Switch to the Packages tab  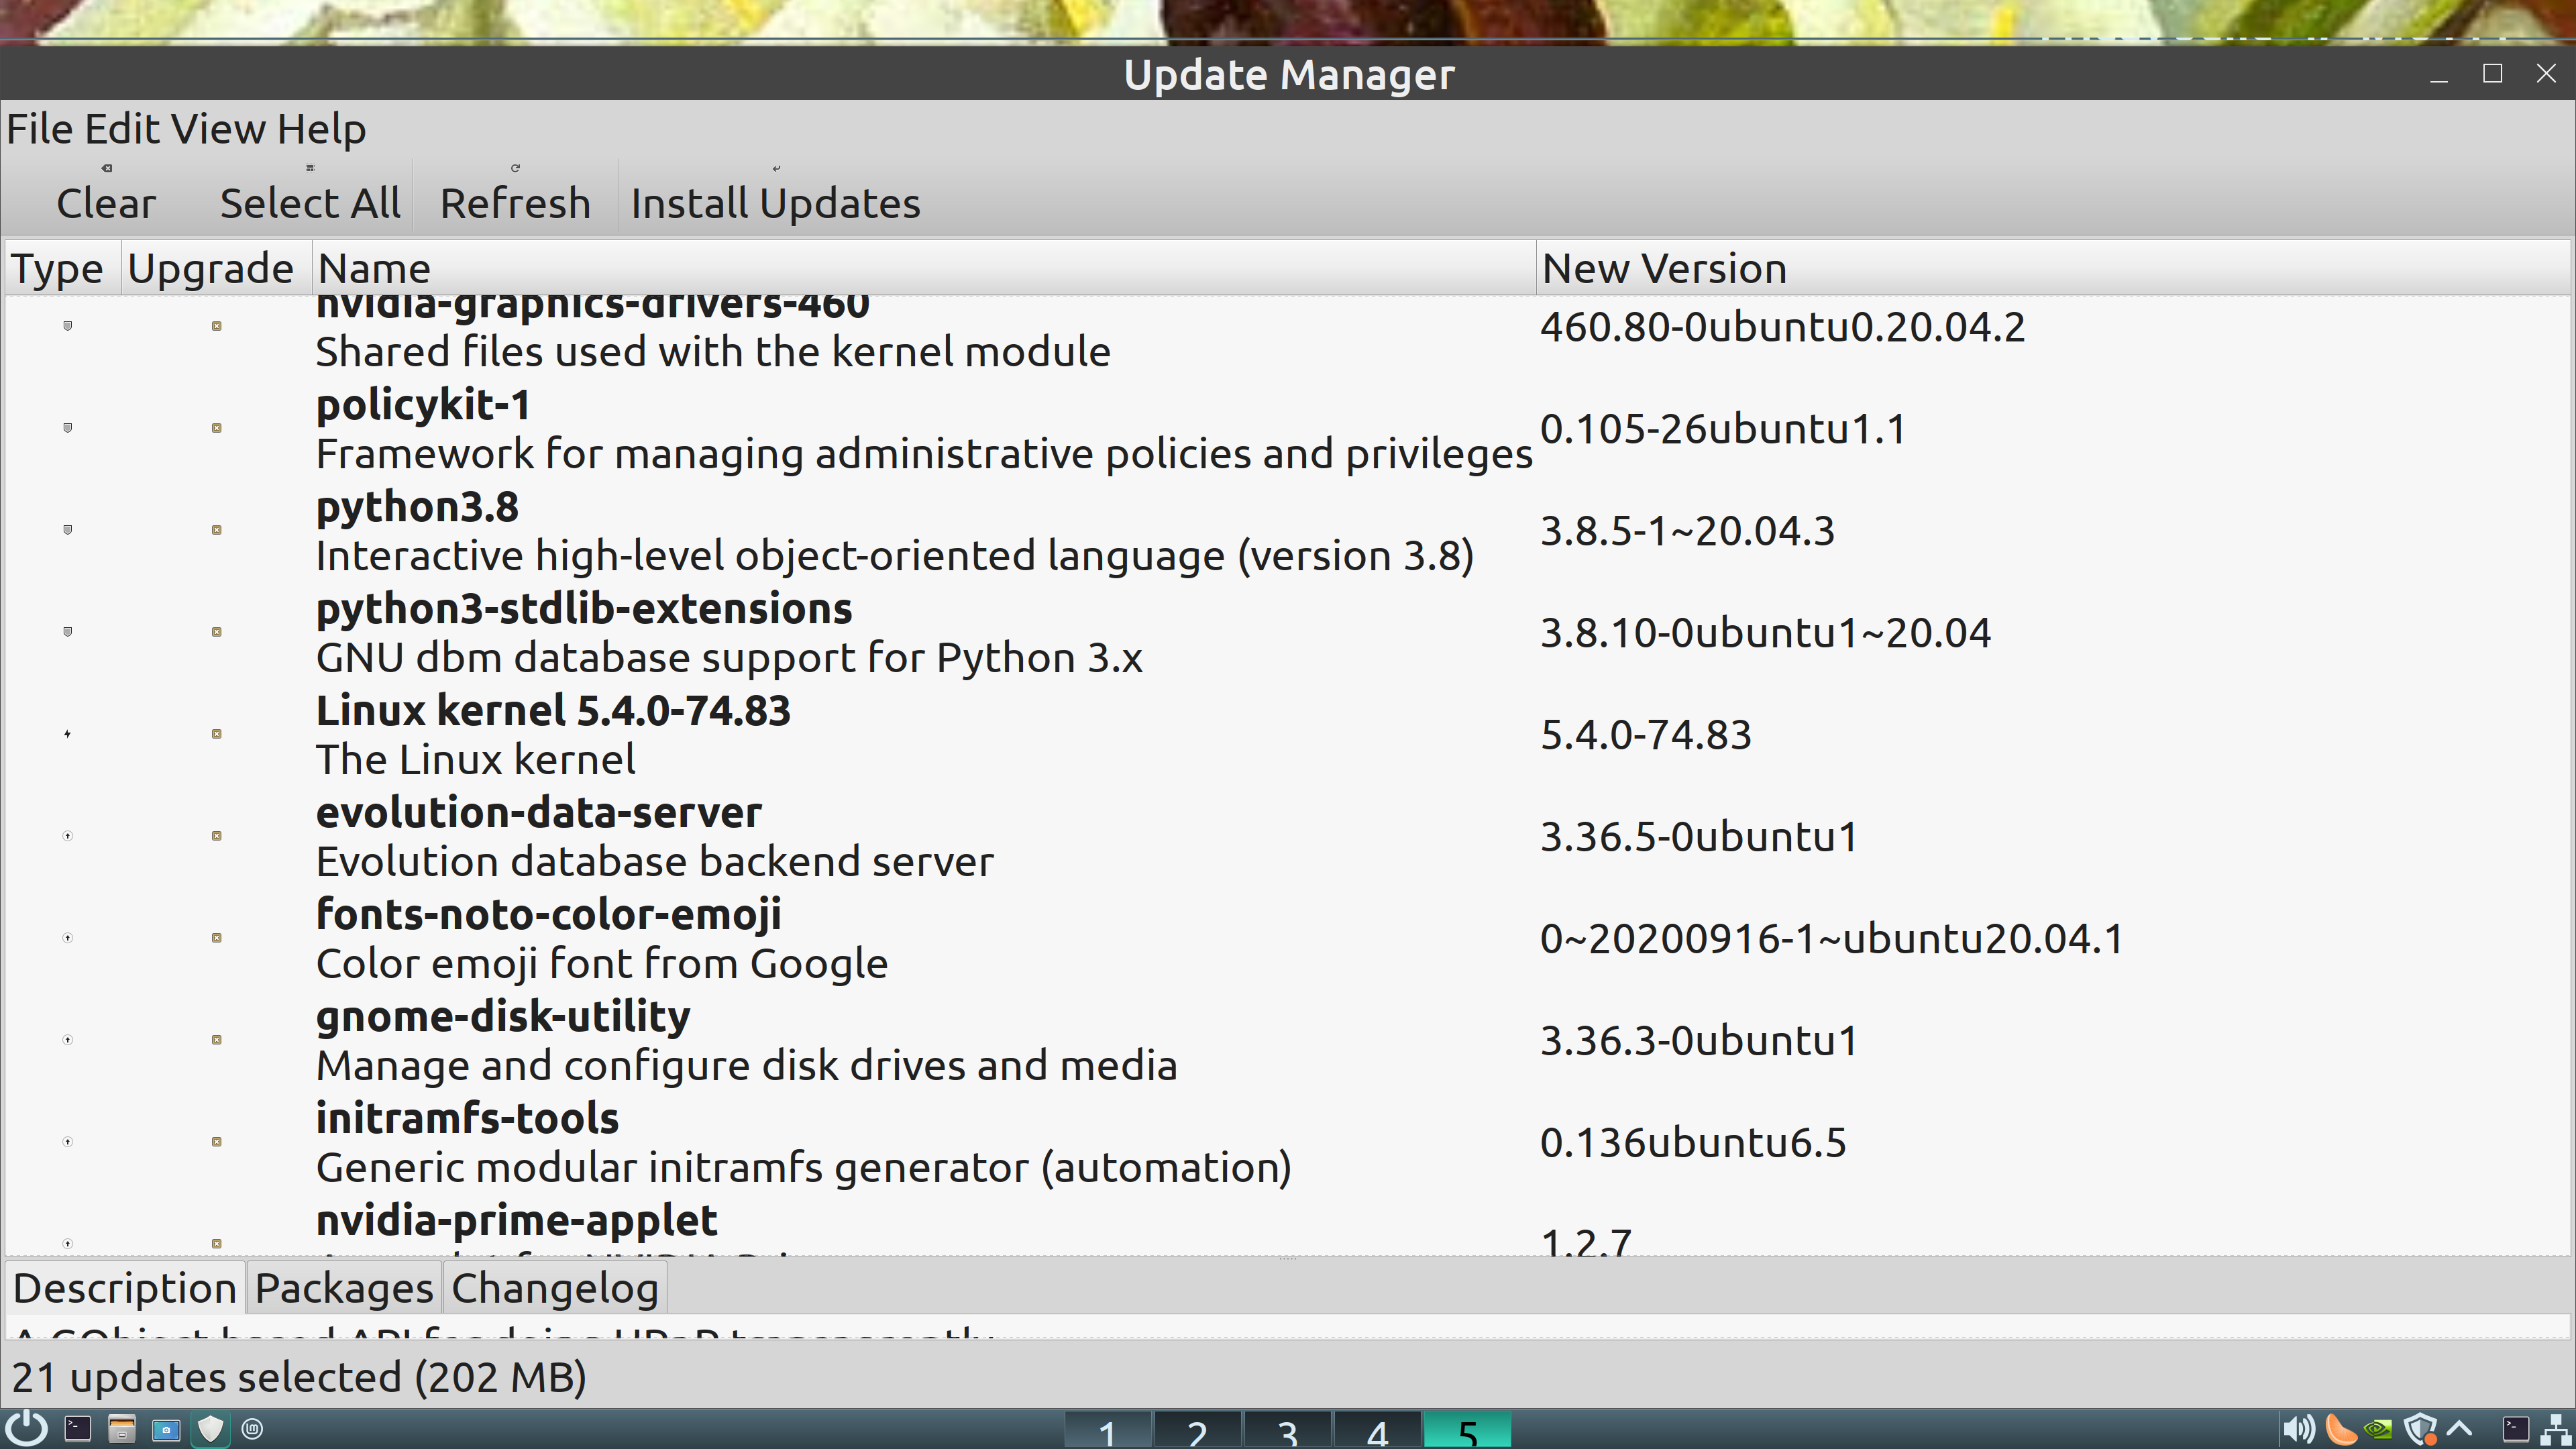pyautogui.click(x=344, y=1288)
